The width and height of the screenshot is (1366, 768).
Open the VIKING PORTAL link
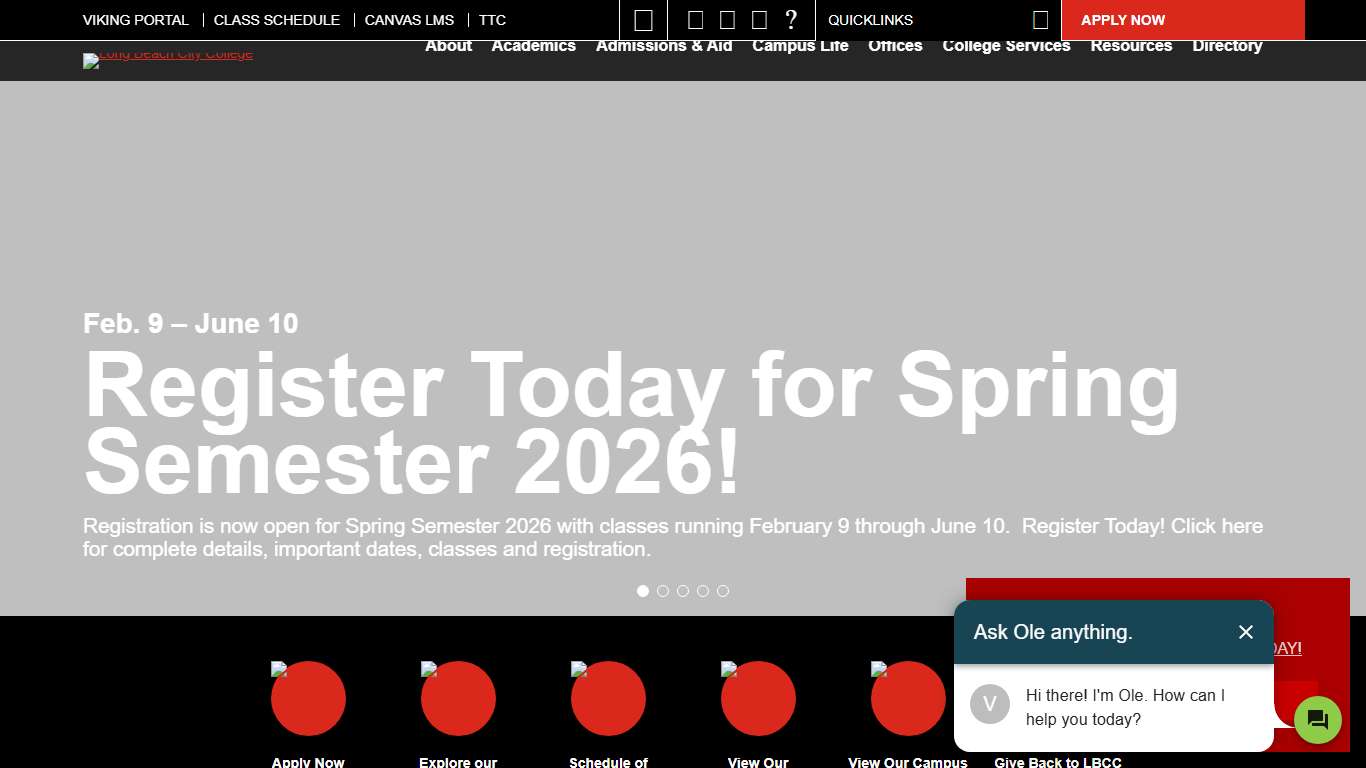pyautogui.click(x=136, y=20)
